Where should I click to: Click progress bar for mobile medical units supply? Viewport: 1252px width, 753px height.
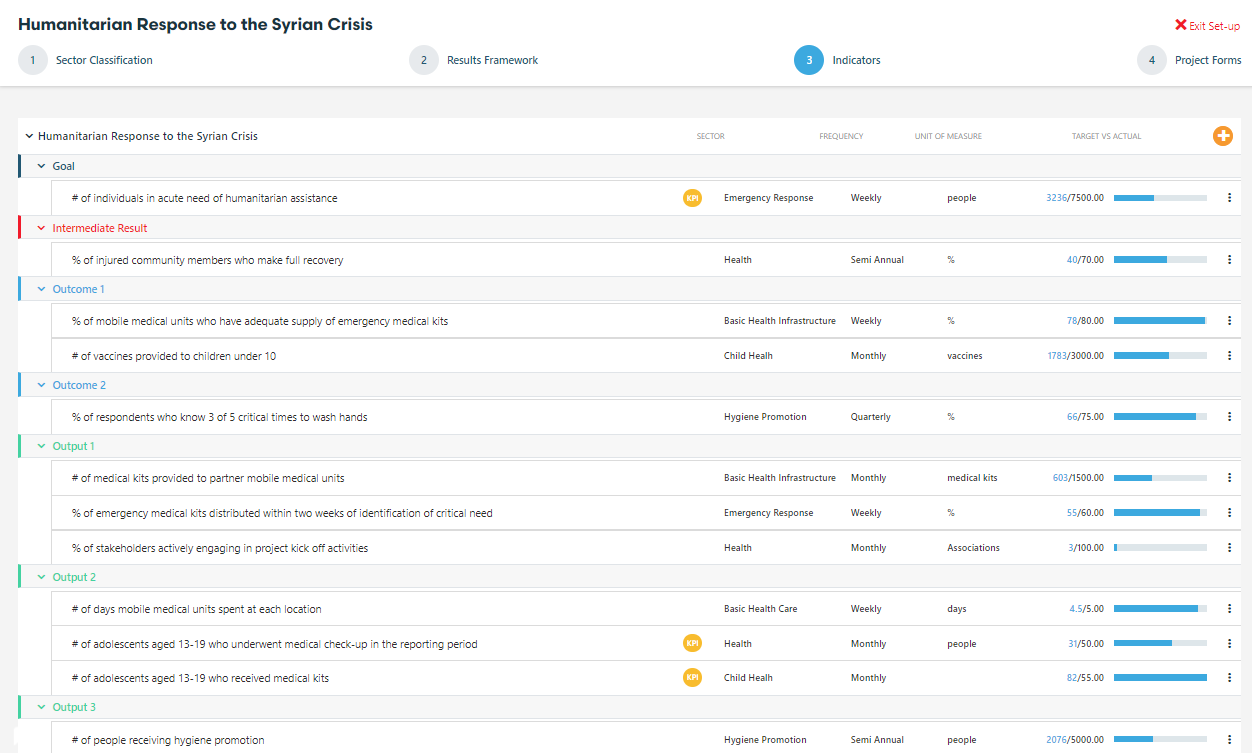tap(1160, 321)
